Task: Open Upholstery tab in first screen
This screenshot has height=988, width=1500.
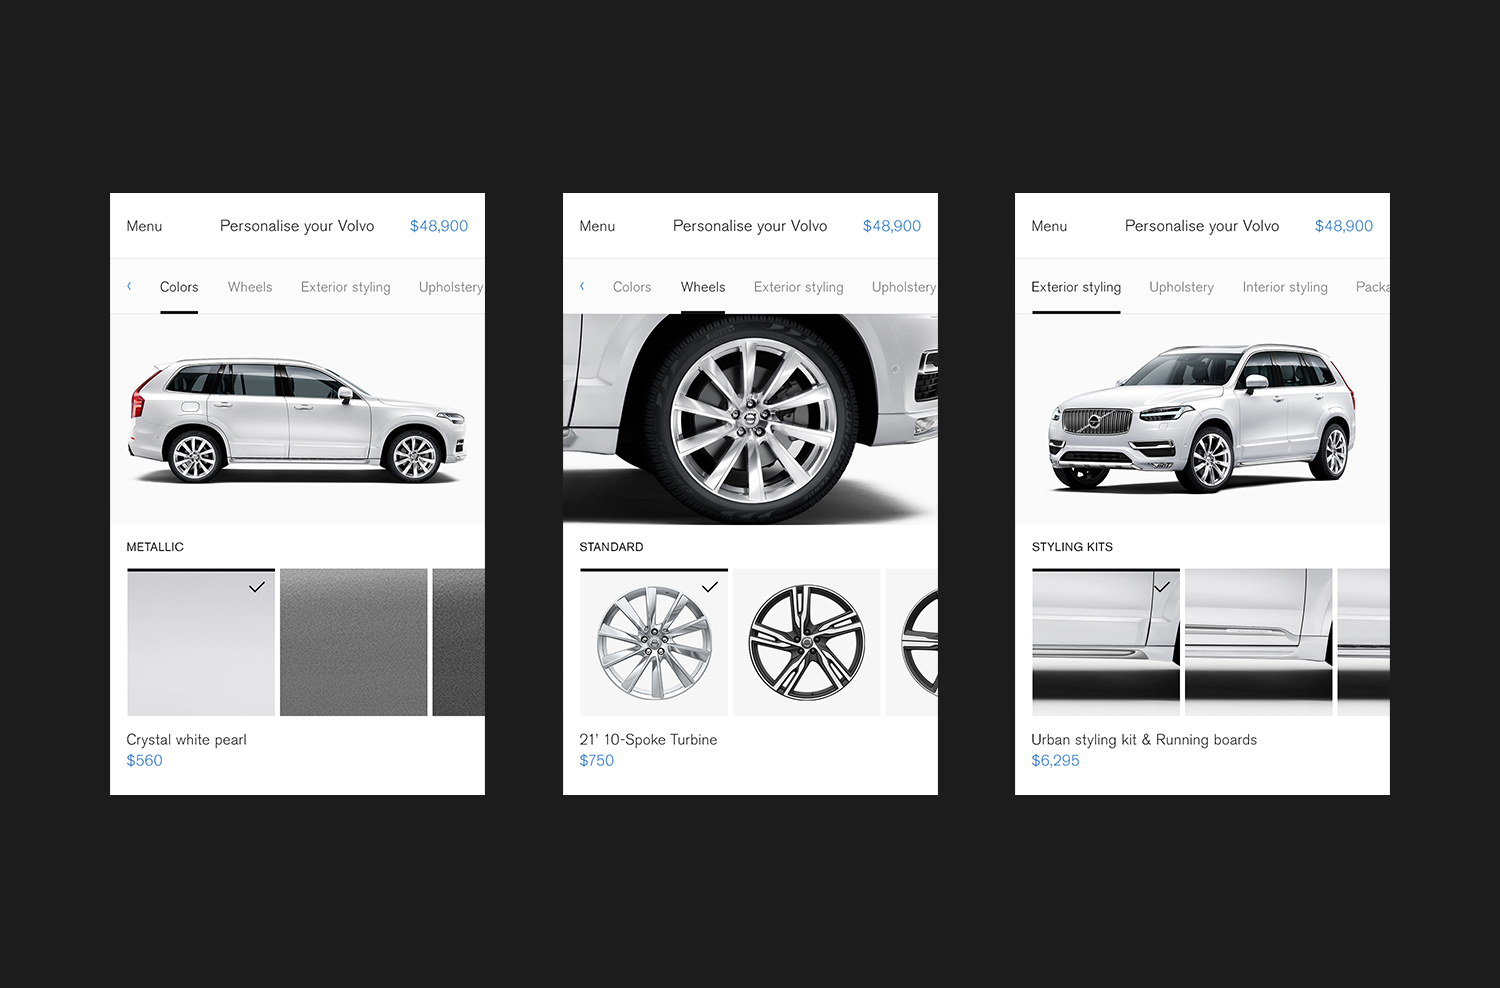Action: [451, 287]
